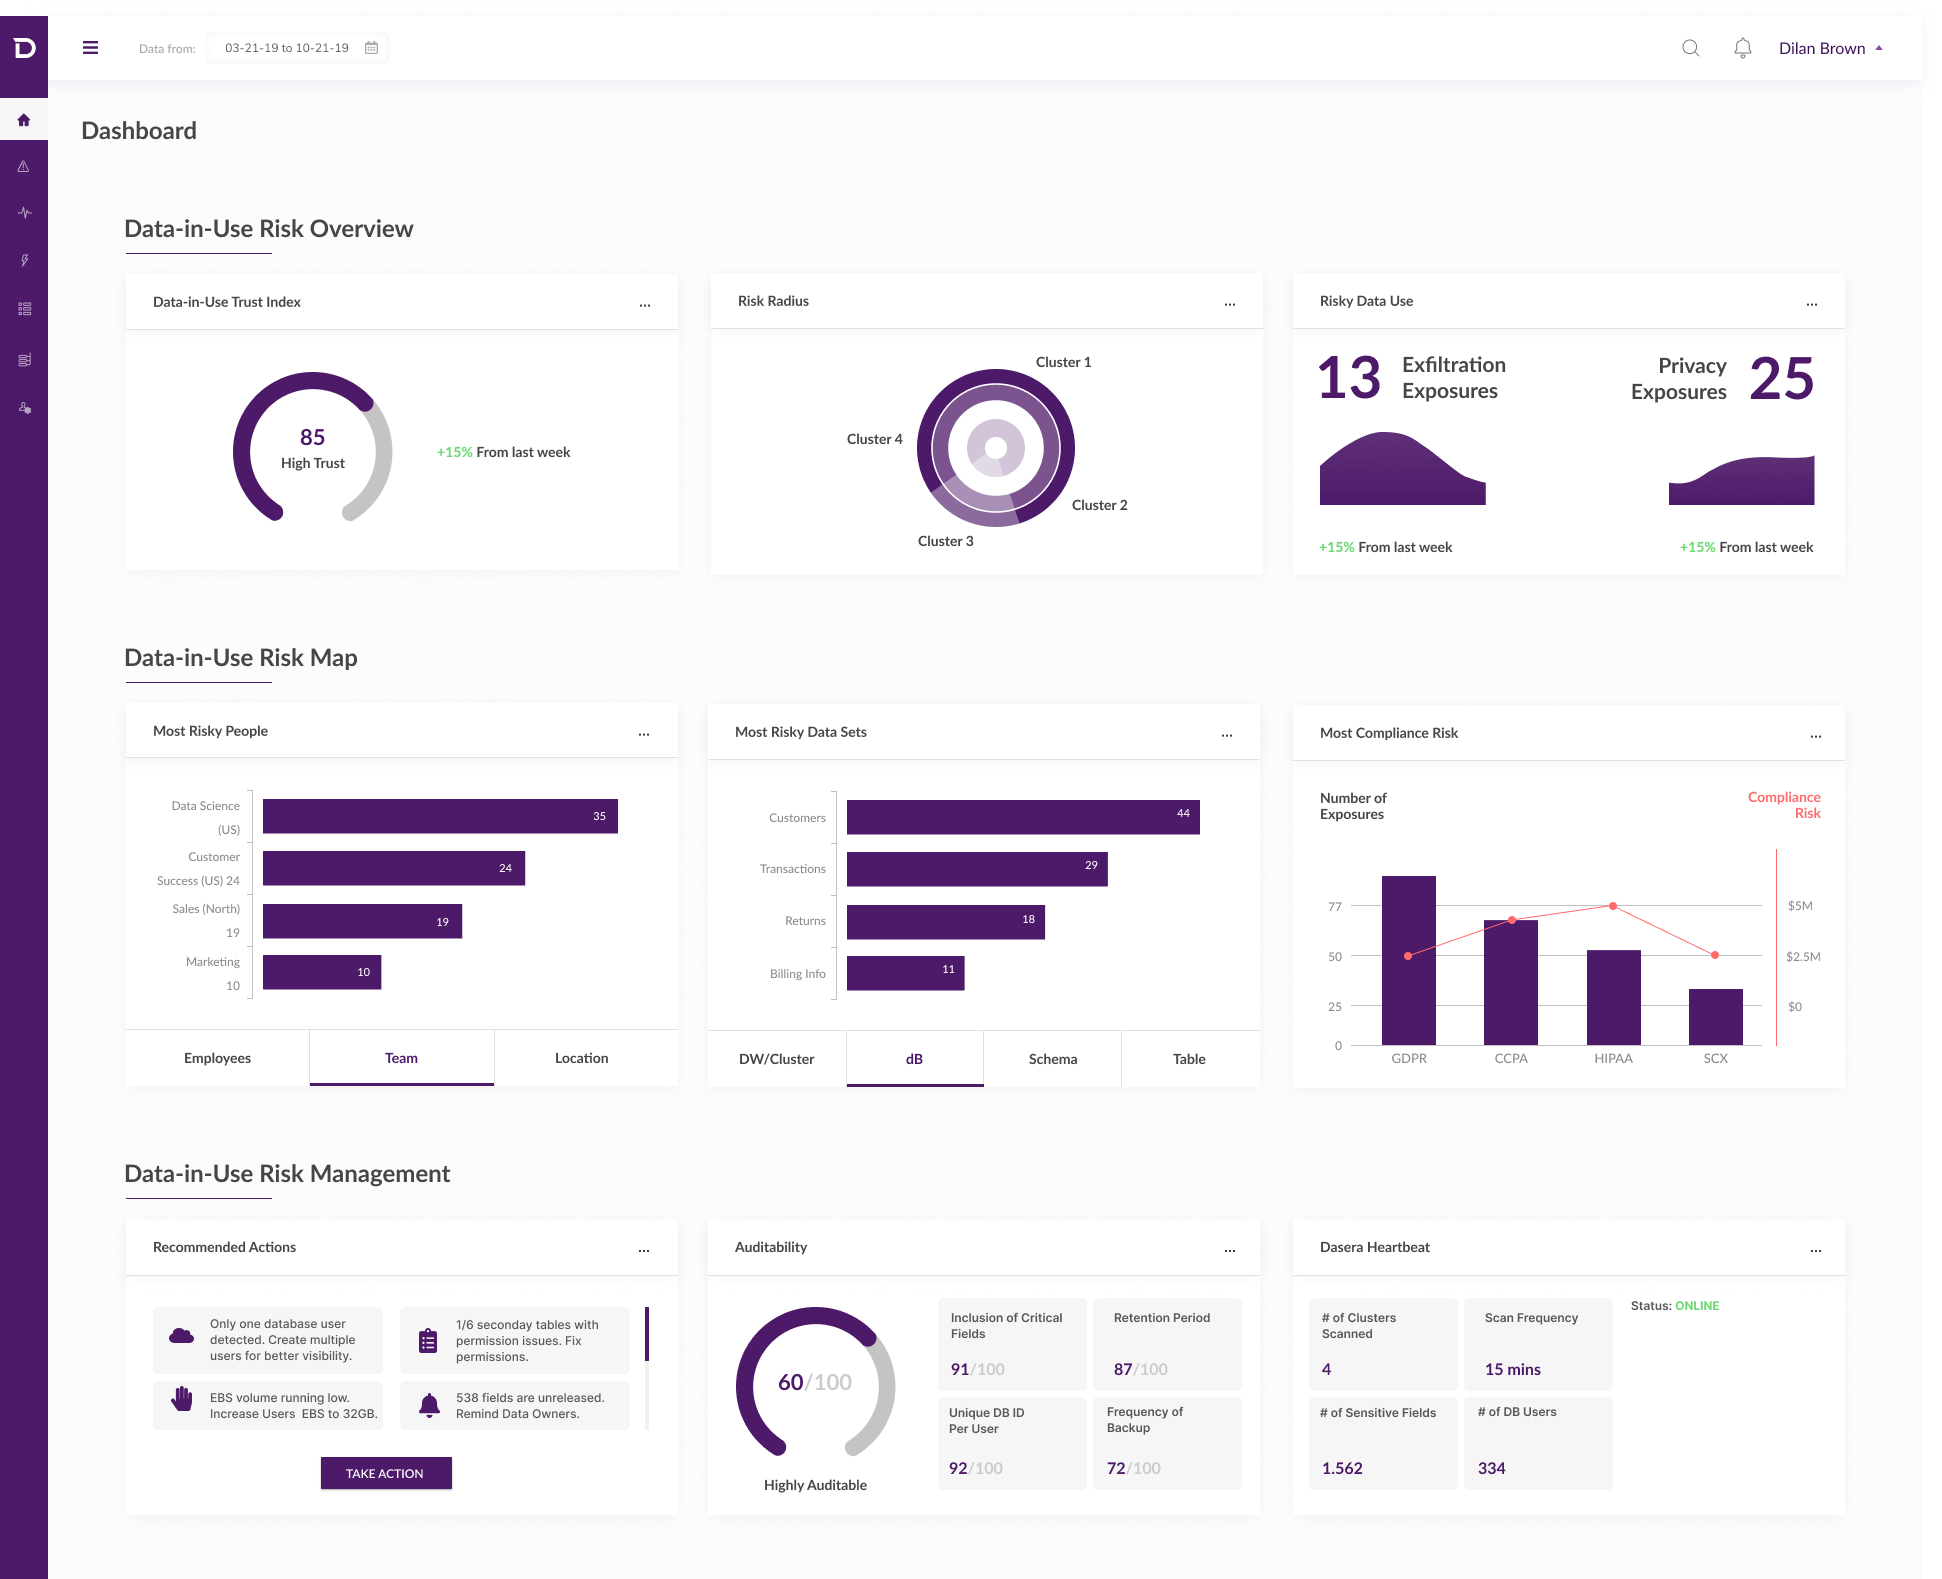Expand the Dilan Brown user menu
1942x1579 pixels.
(x=1830, y=48)
